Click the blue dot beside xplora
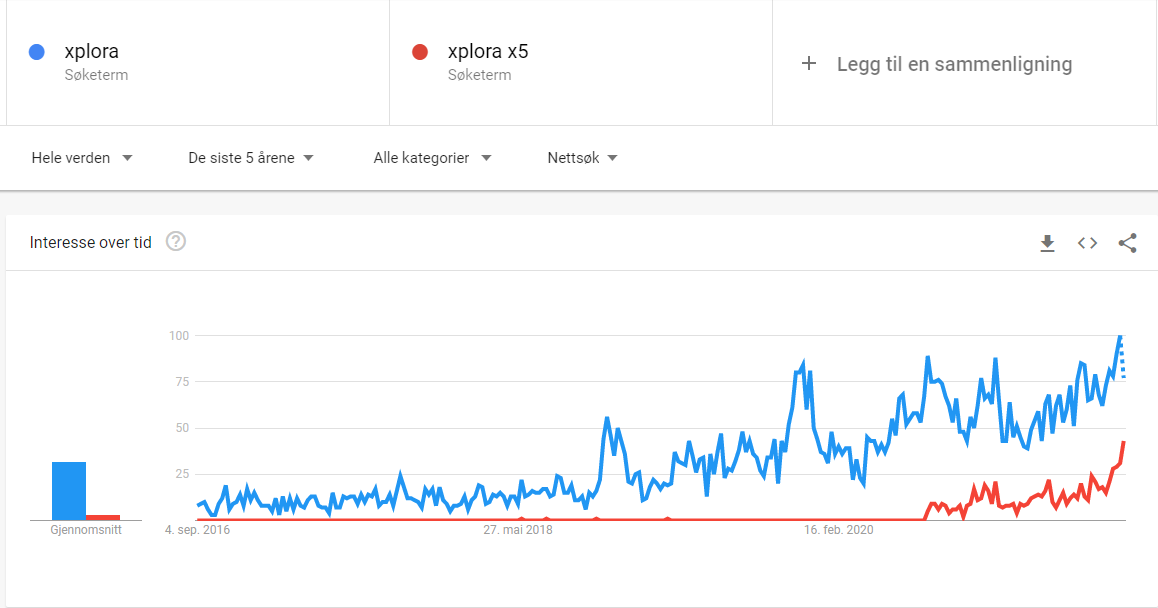Viewport: 1158px width, 608px height. [x=36, y=52]
